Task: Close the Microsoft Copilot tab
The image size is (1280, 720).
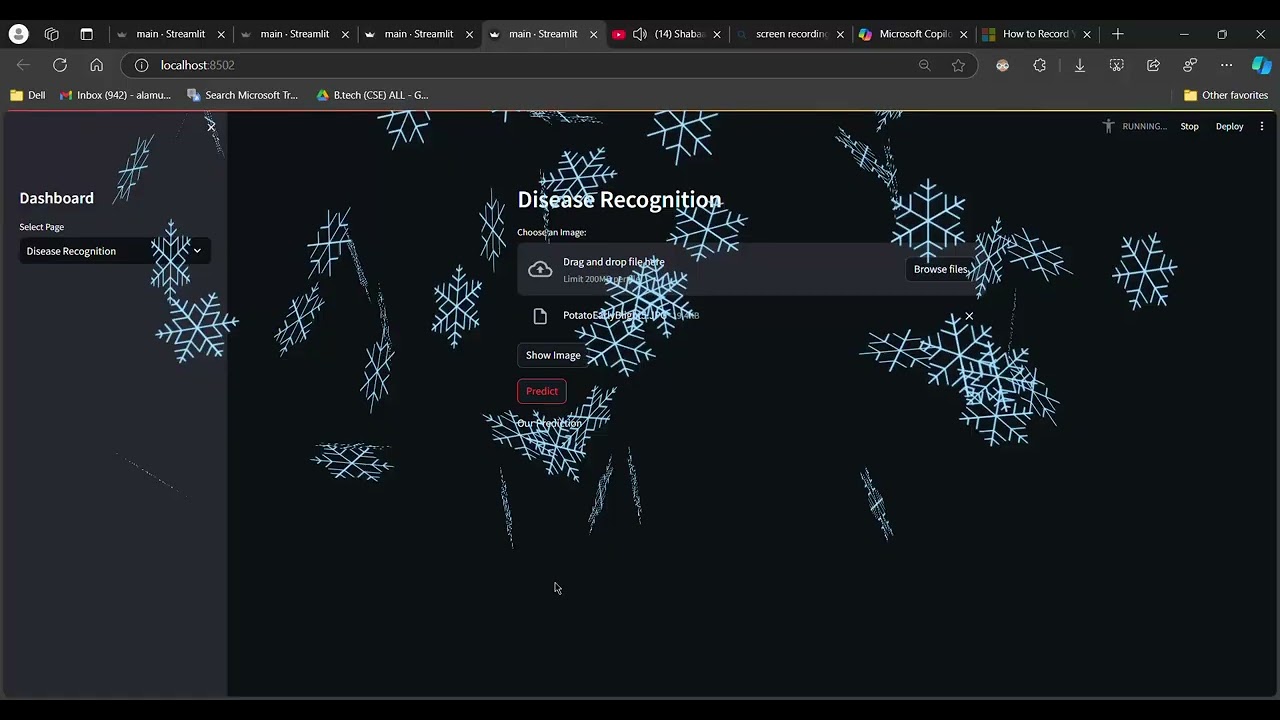Action: click(x=964, y=34)
